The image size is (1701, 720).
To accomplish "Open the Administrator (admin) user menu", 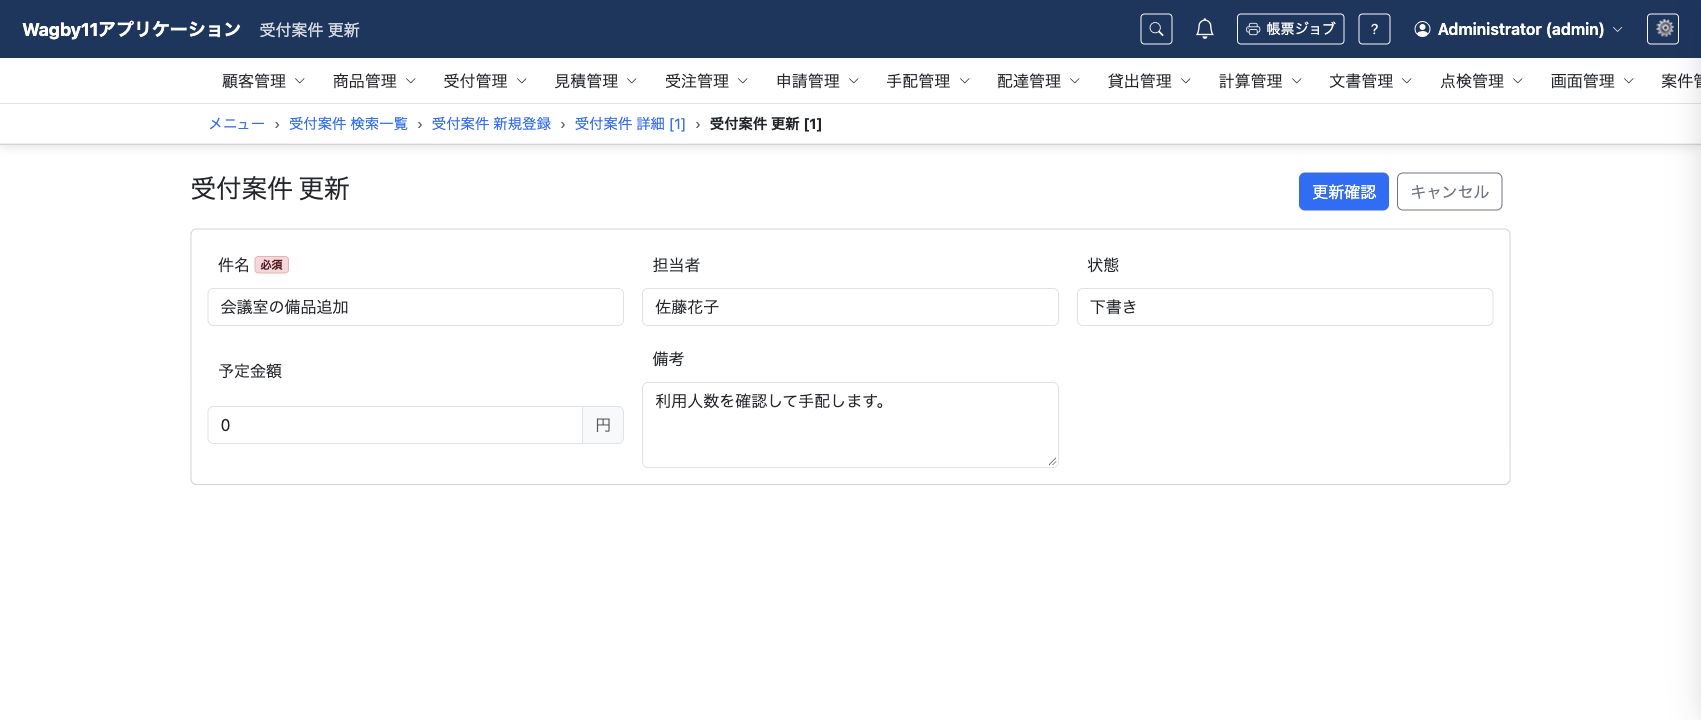I will click(x=1518, y=29).
